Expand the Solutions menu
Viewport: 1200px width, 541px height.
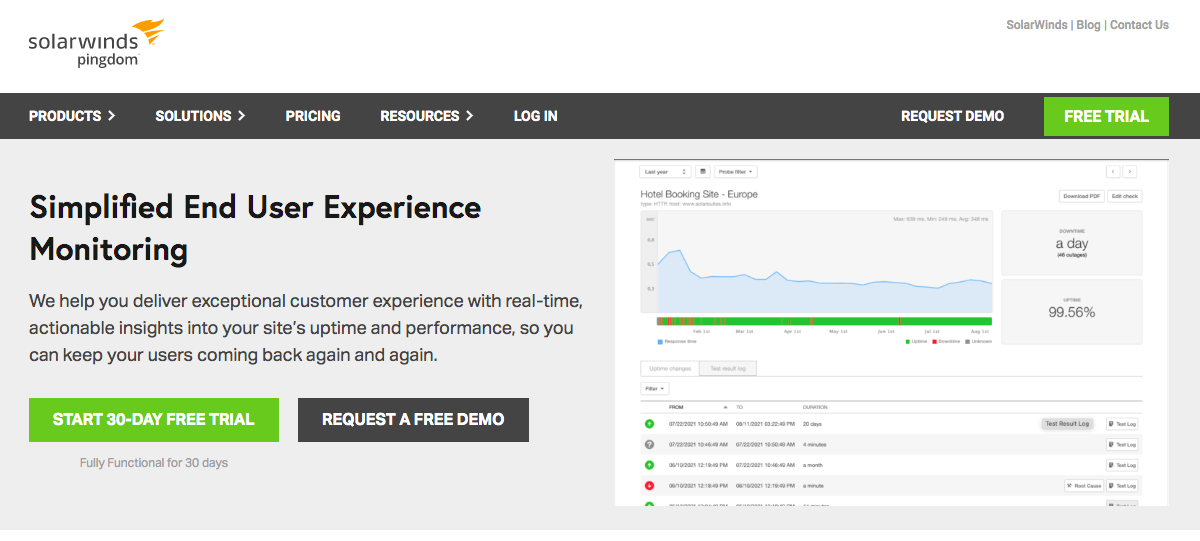(x=200, y=116)
